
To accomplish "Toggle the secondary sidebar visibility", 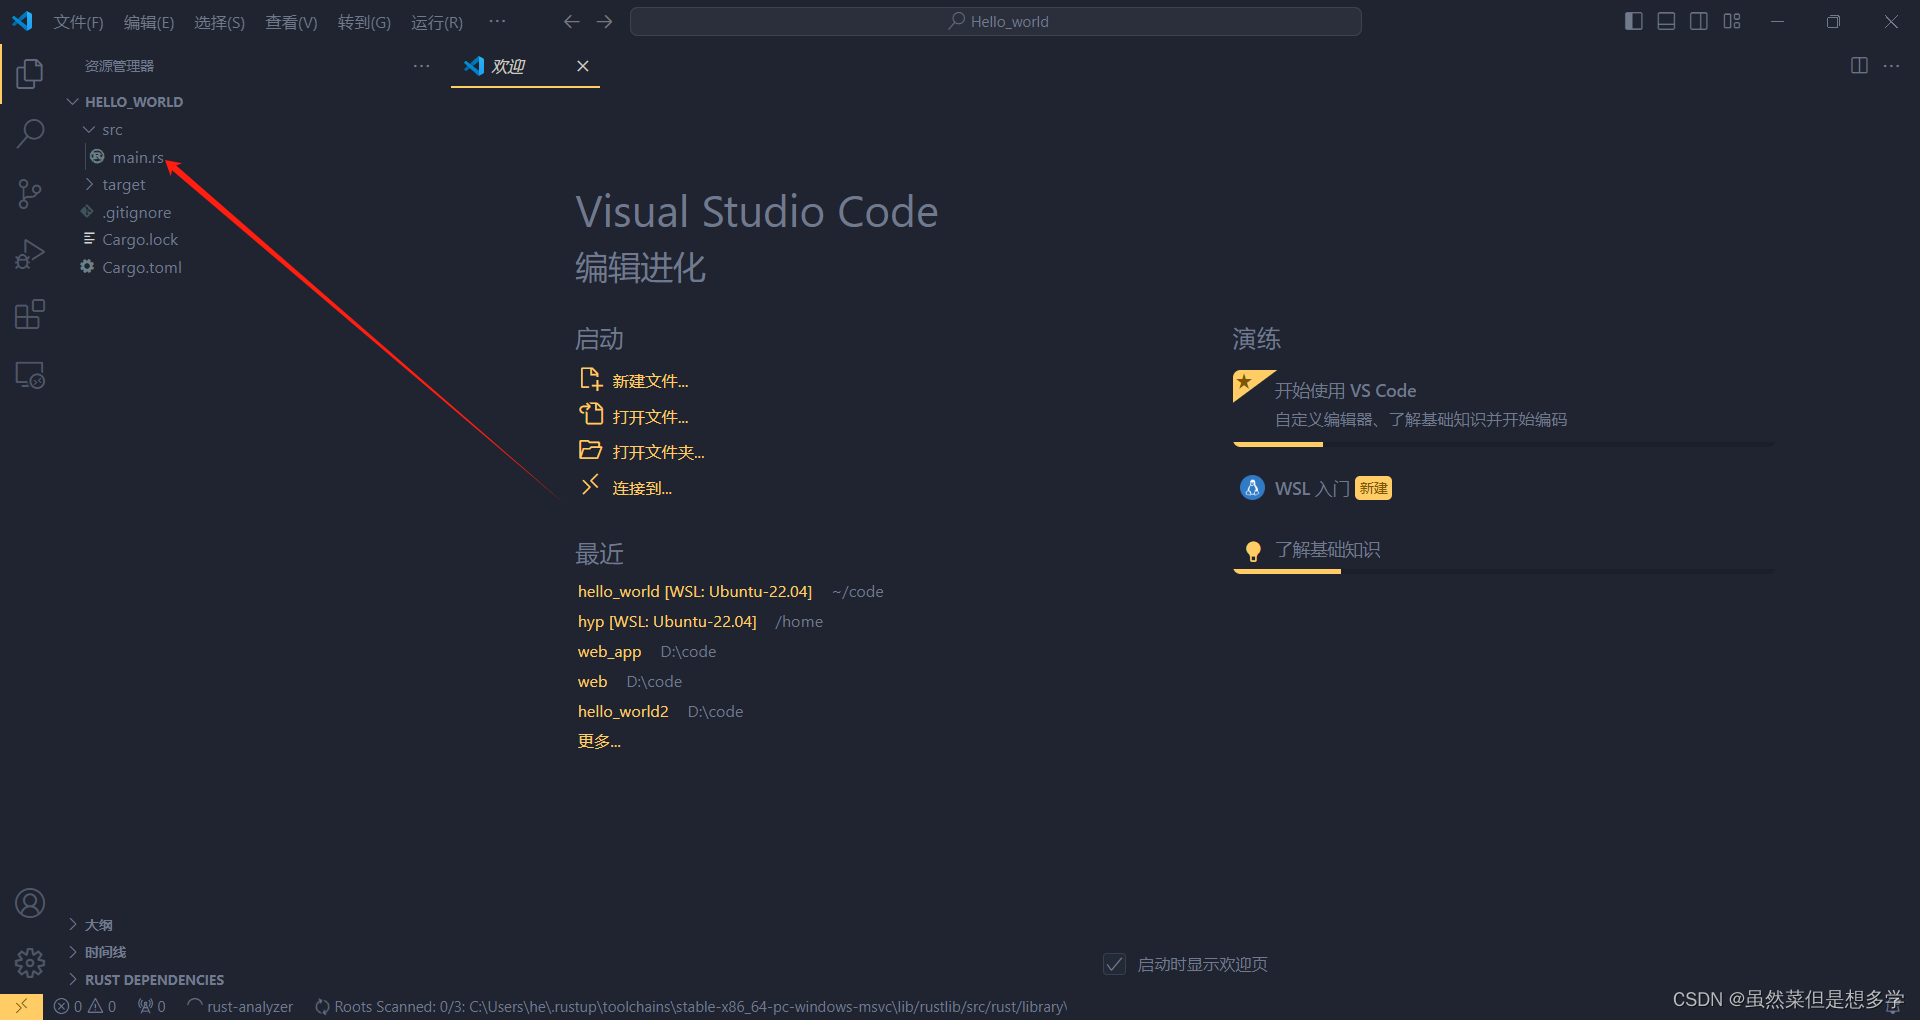I will click(x=1698, y=20).
